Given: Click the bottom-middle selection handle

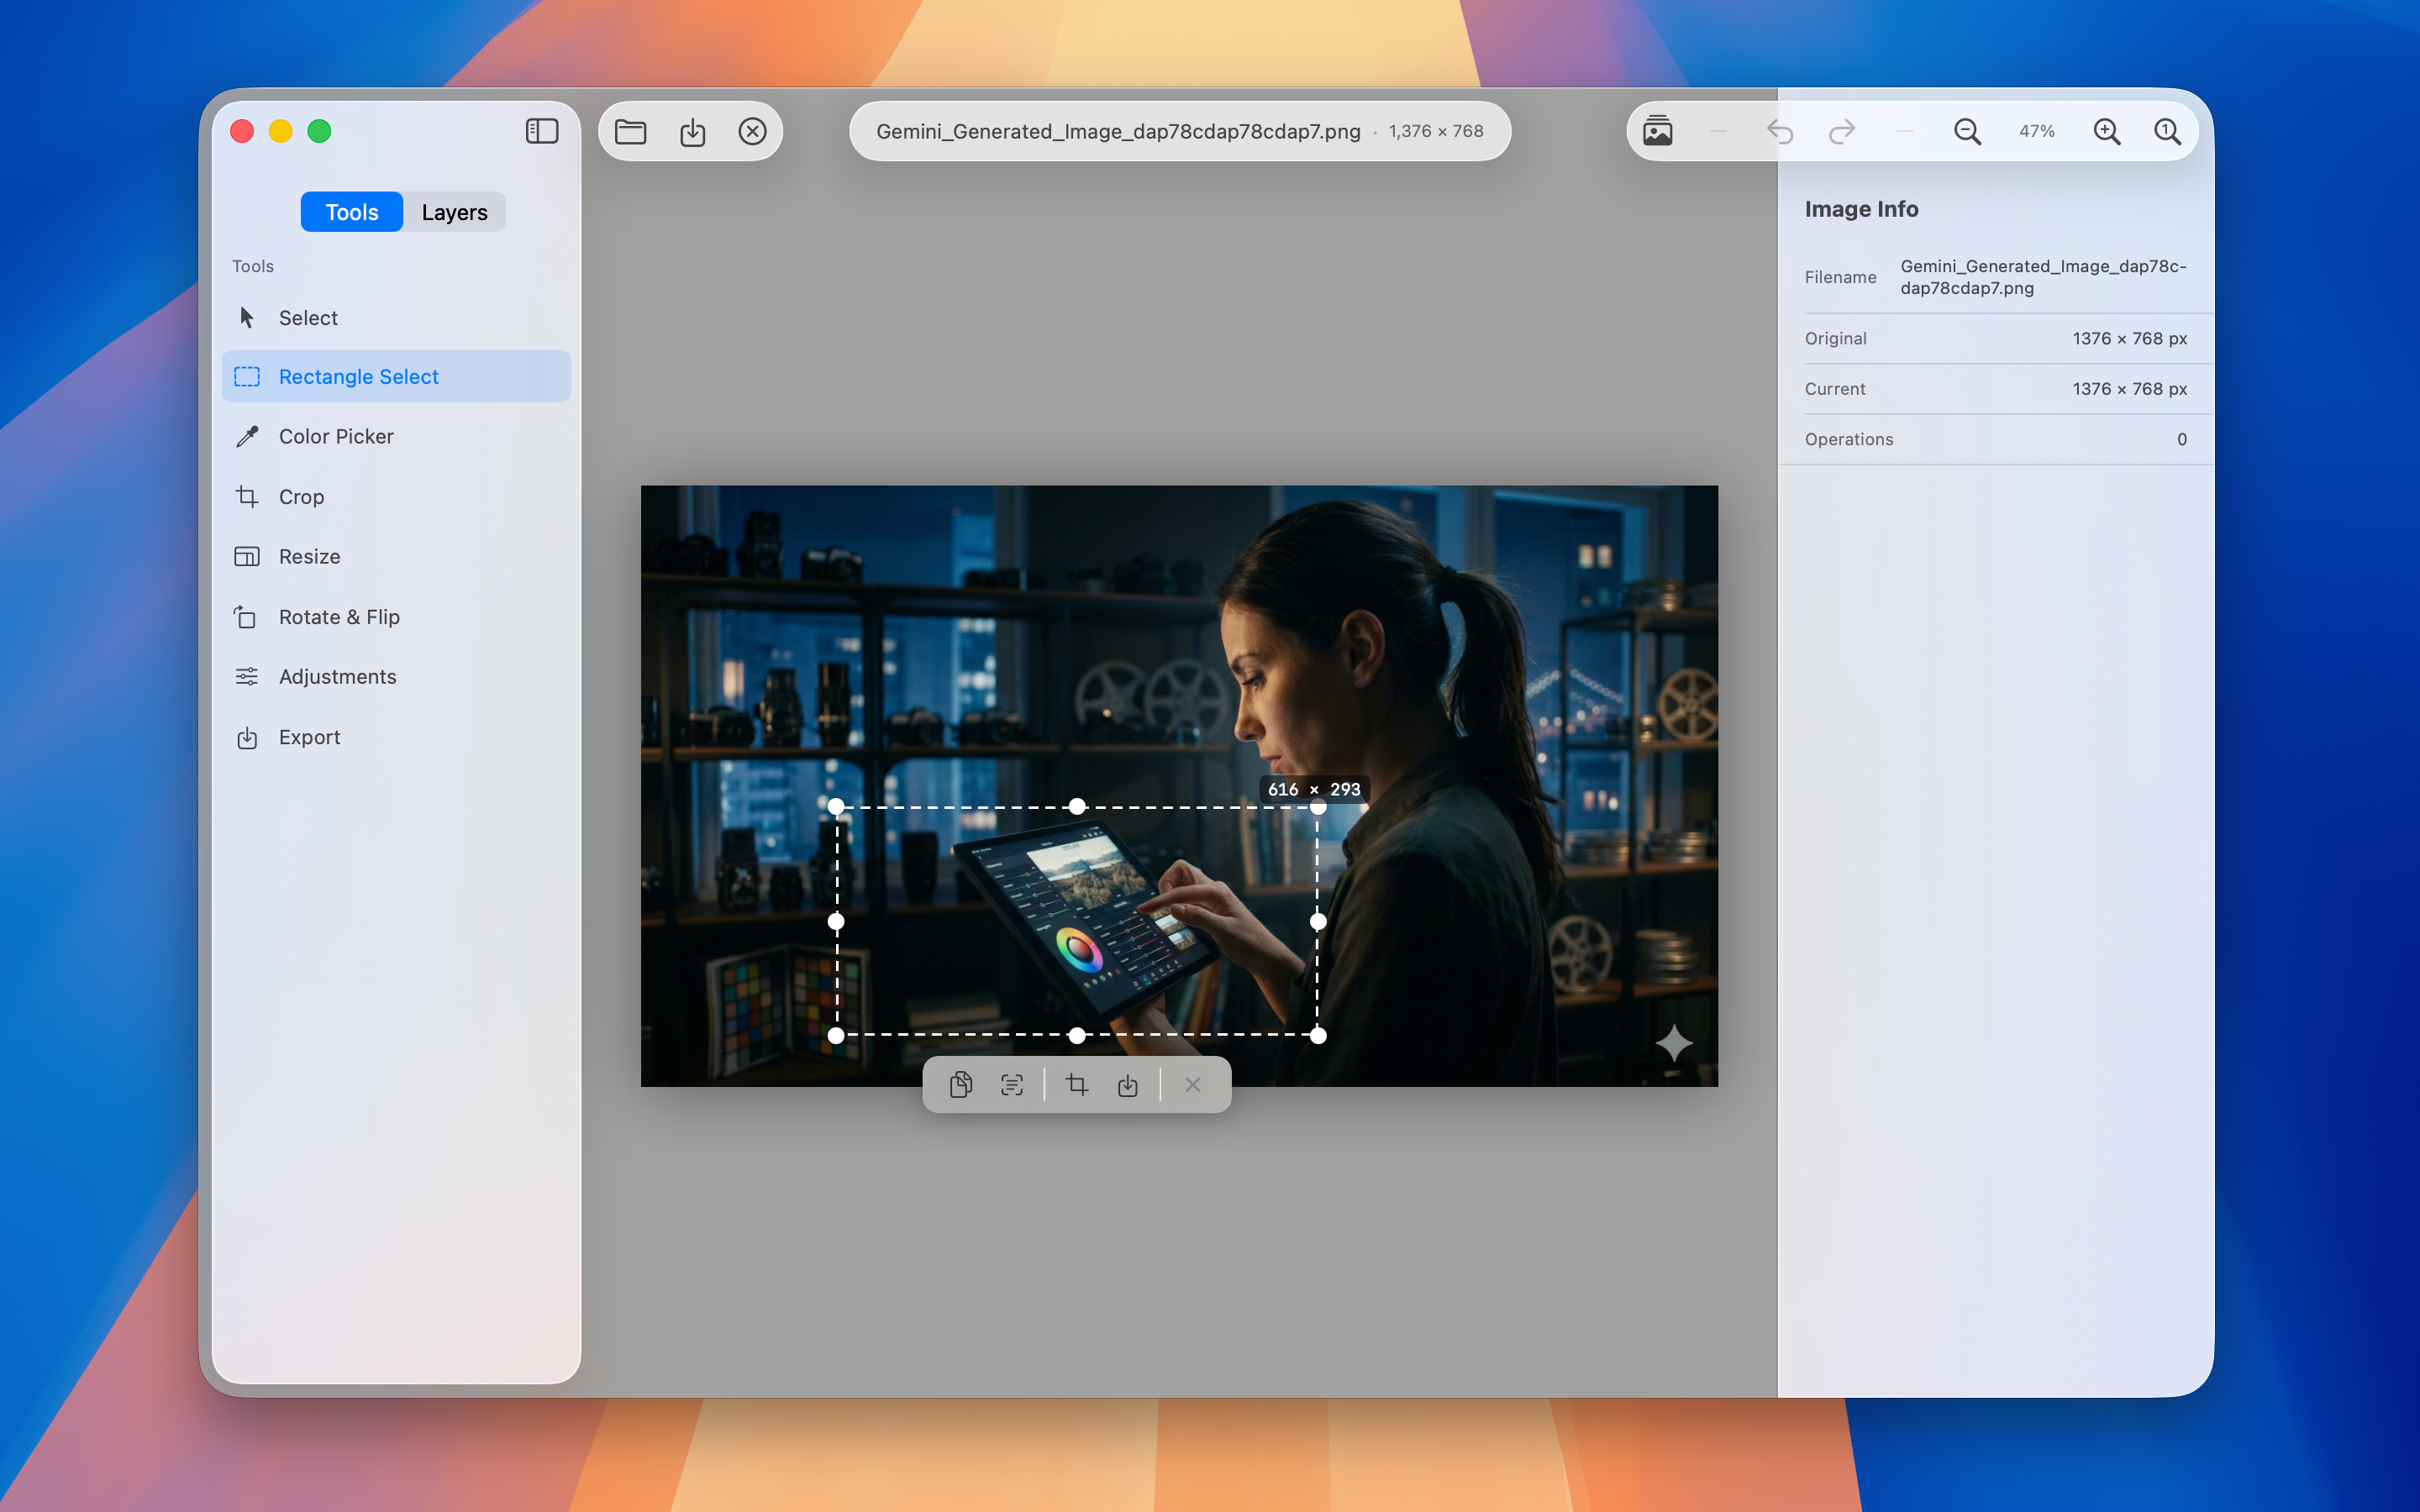Looking at the screenshot, I should click(1077, 1035).
